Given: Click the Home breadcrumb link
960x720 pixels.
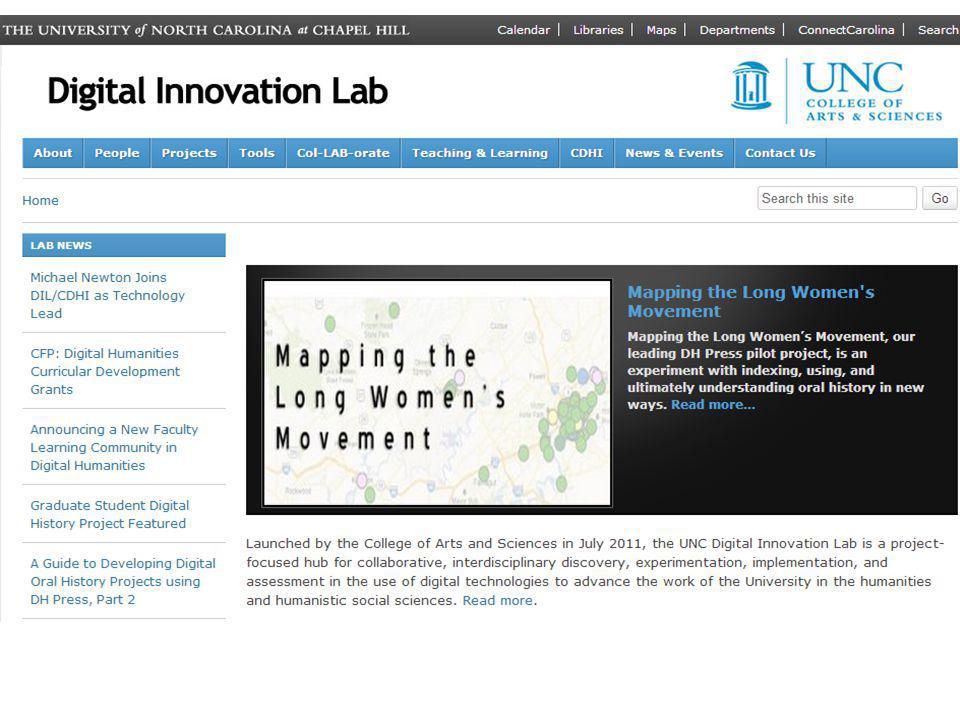Looking at the screenshot, I should coord(40,200).
